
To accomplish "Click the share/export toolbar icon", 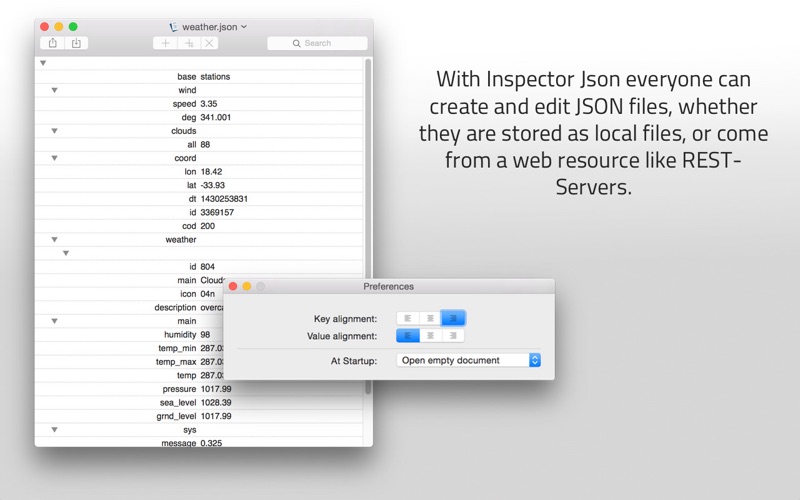I will pos(53,43).
